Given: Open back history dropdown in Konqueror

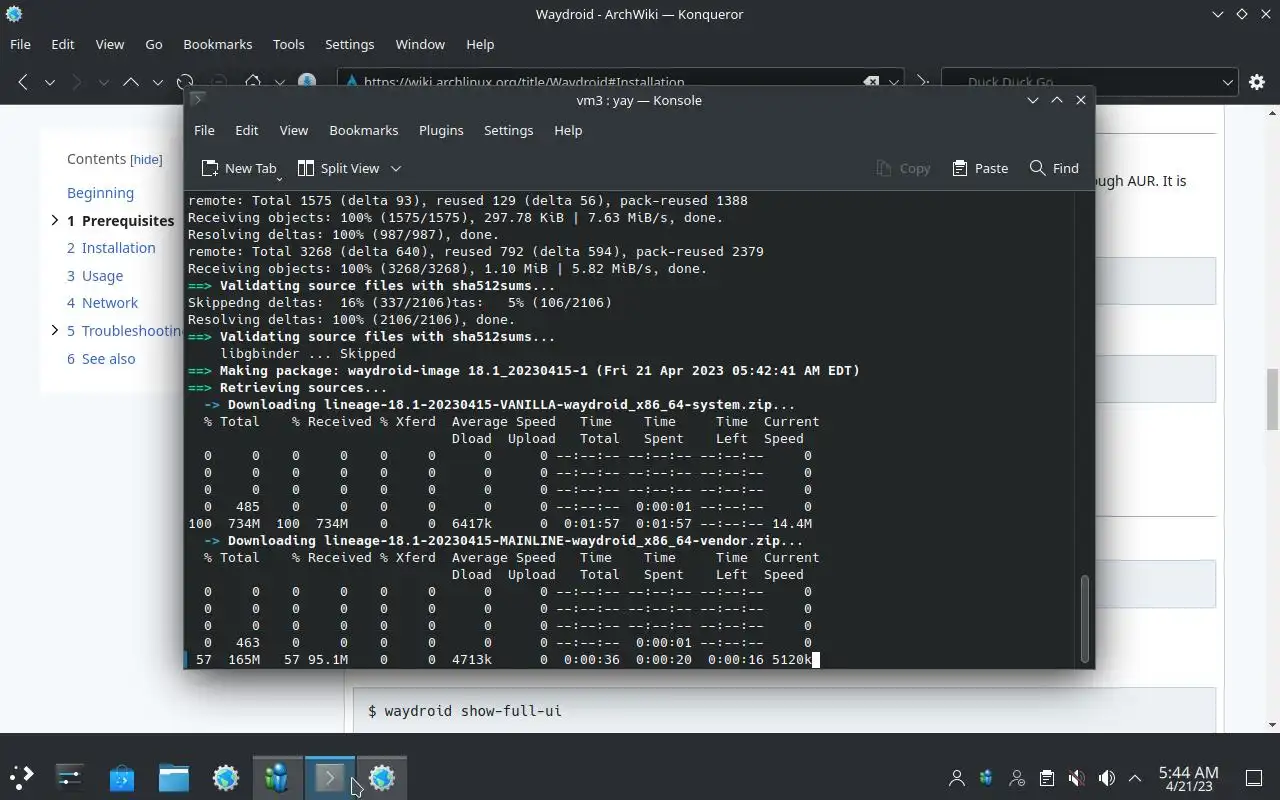Looking at the screenshot, I should tap(49, 82).
